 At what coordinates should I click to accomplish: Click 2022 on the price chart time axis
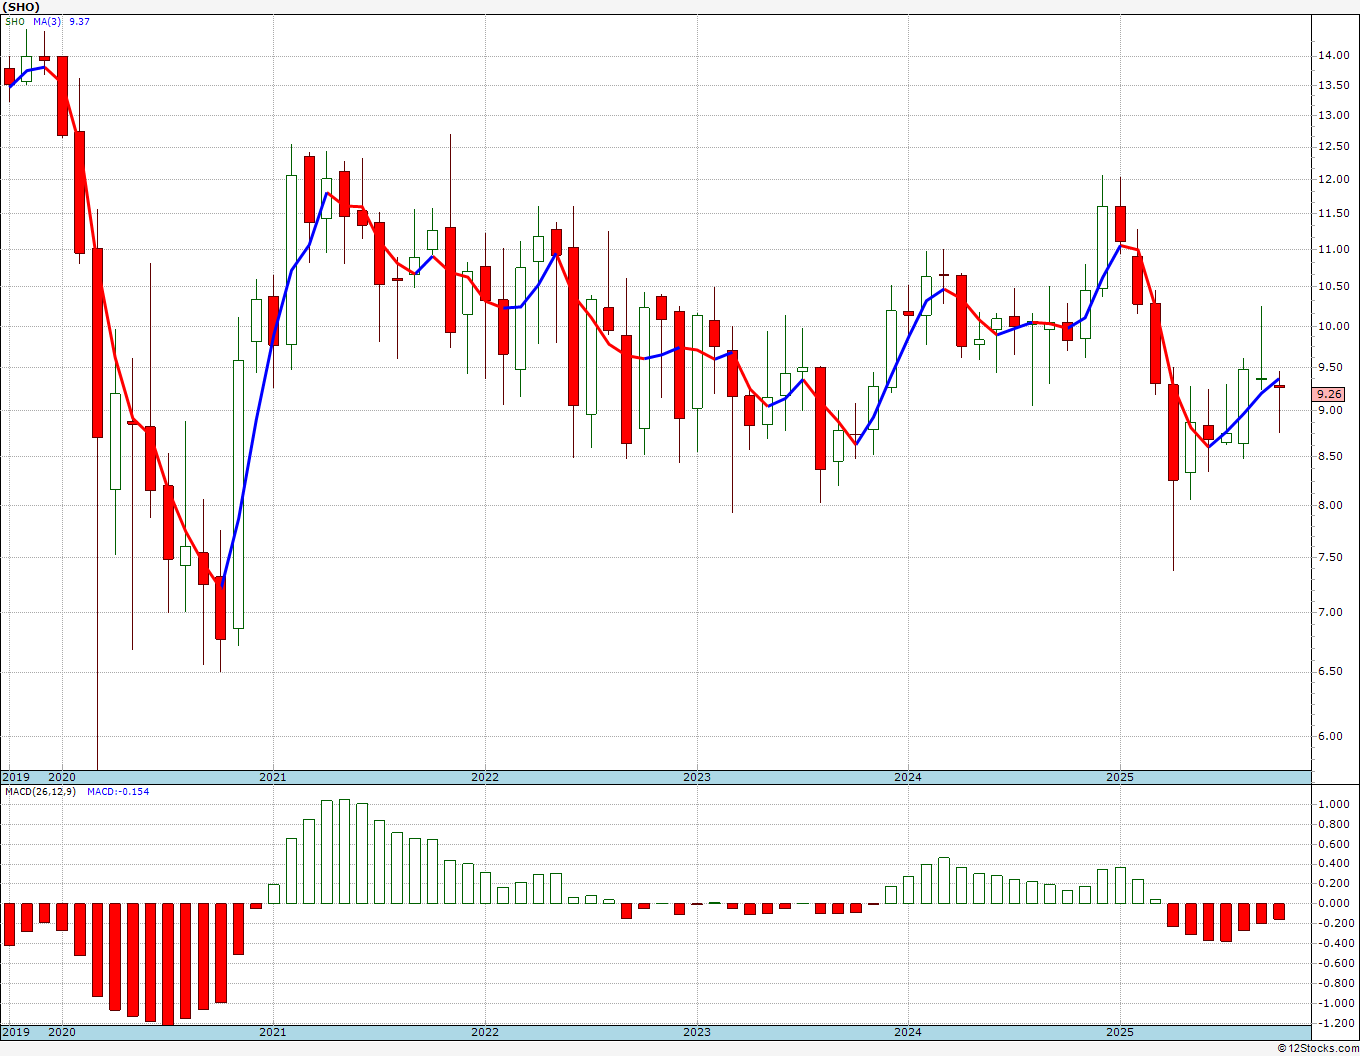click(x=485, y=777)
